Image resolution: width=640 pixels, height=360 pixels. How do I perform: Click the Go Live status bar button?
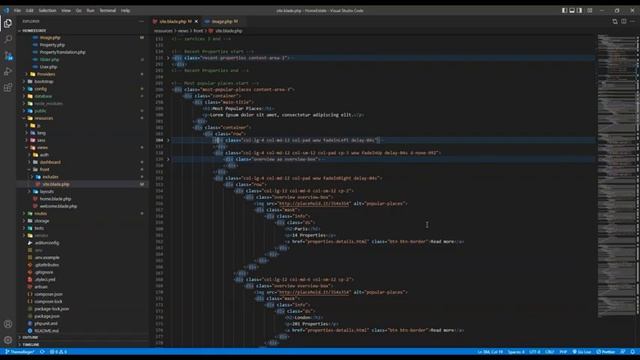tap(582, 352)
